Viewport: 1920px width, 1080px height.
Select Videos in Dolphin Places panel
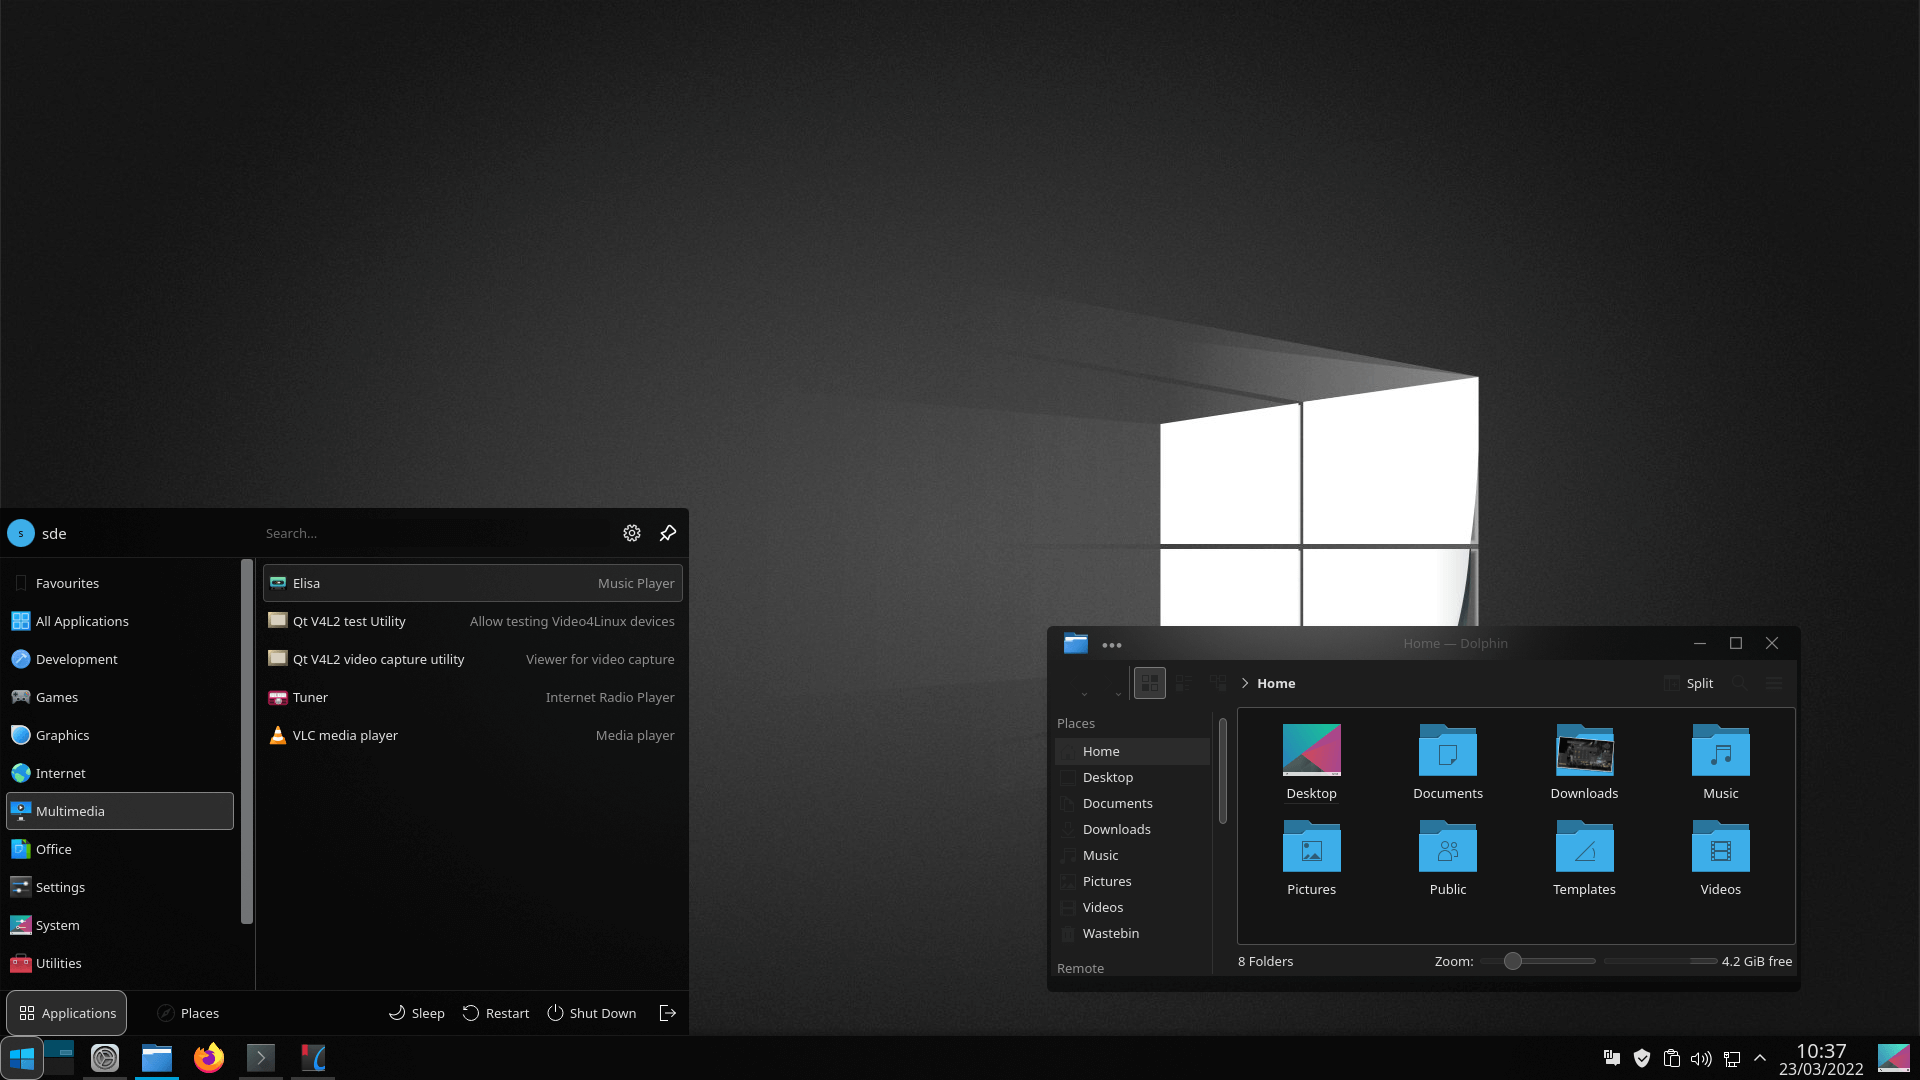(x=1132, y=907)
